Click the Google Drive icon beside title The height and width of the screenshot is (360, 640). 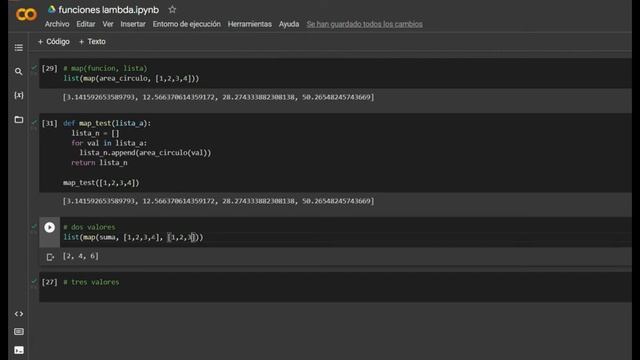(x=51, y=9)
